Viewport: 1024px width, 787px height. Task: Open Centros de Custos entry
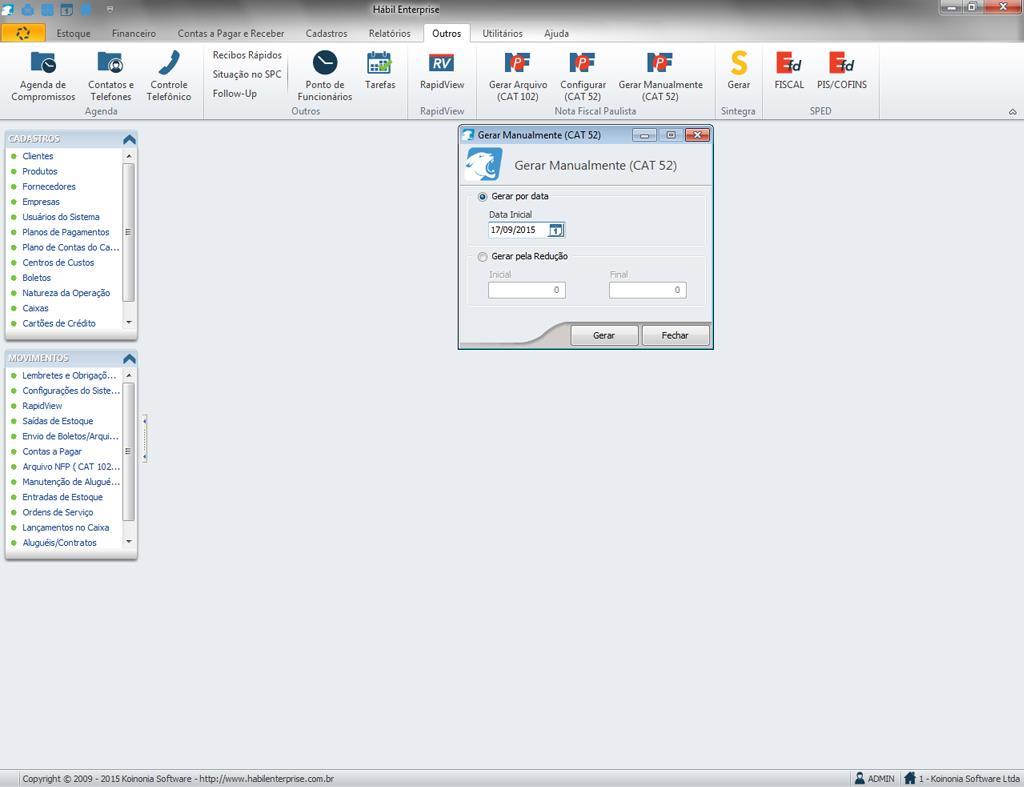pos(58,263)
